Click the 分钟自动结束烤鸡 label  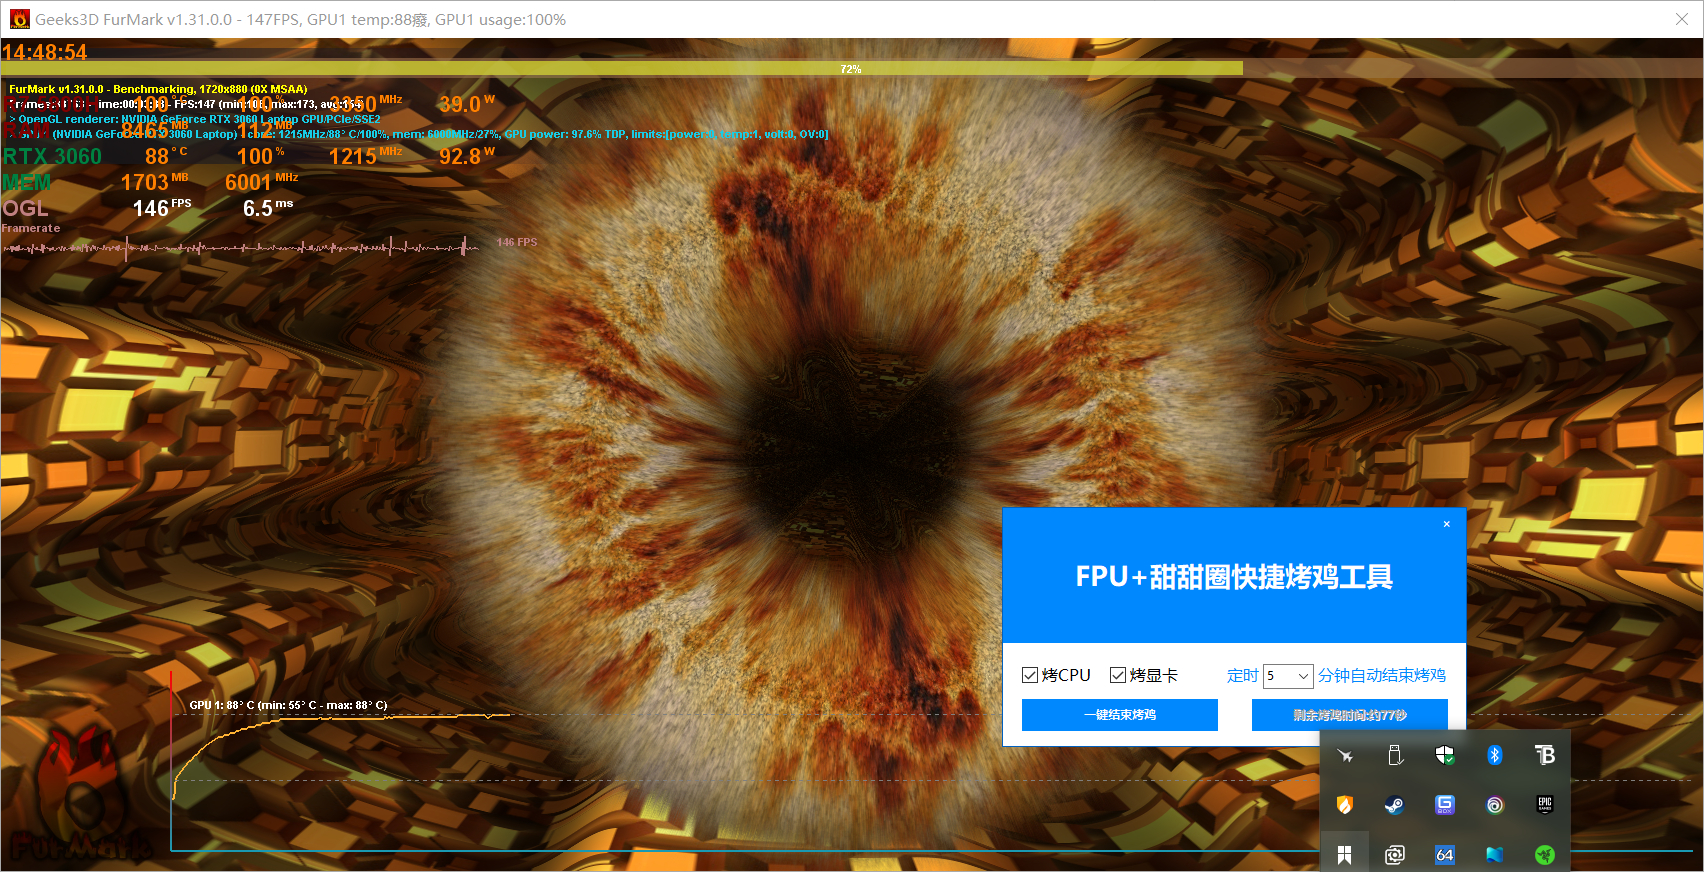tap(1382, 676)
